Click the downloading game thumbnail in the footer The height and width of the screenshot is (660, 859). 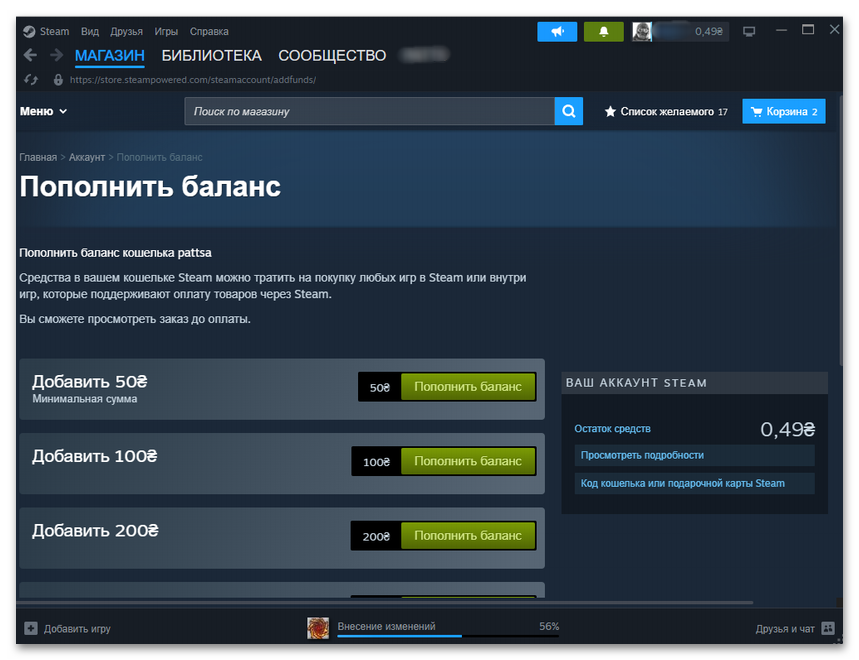318,628
